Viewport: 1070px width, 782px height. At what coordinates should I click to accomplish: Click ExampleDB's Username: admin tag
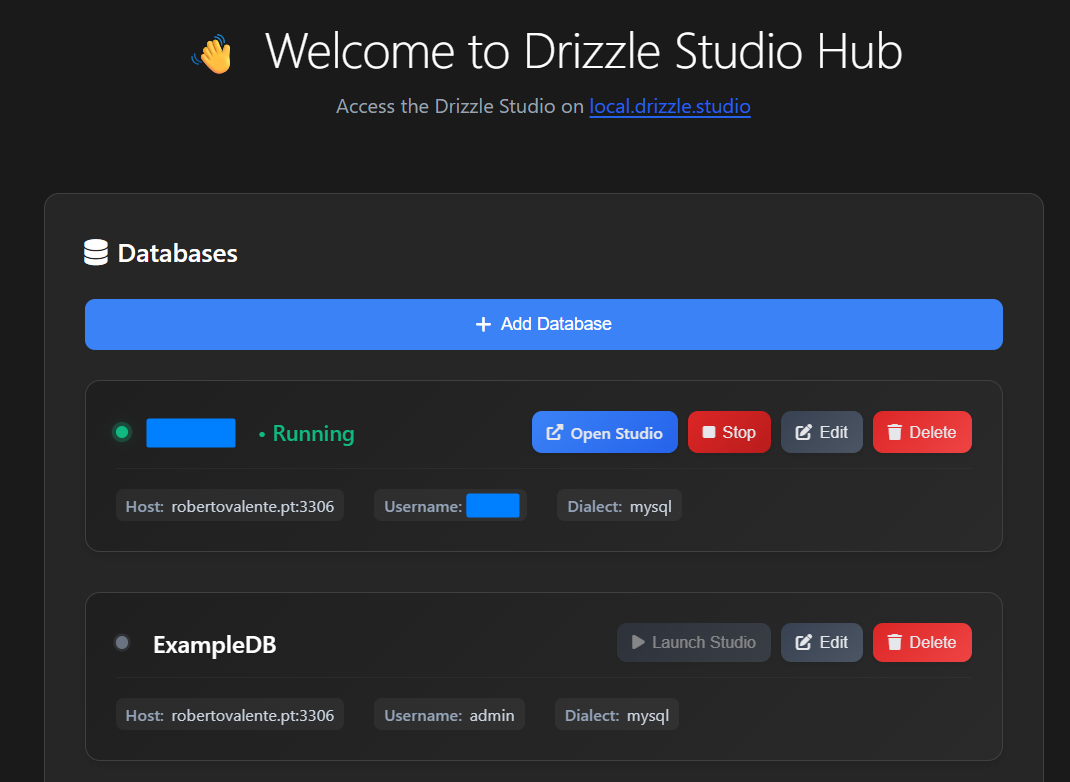click(449, 715)
